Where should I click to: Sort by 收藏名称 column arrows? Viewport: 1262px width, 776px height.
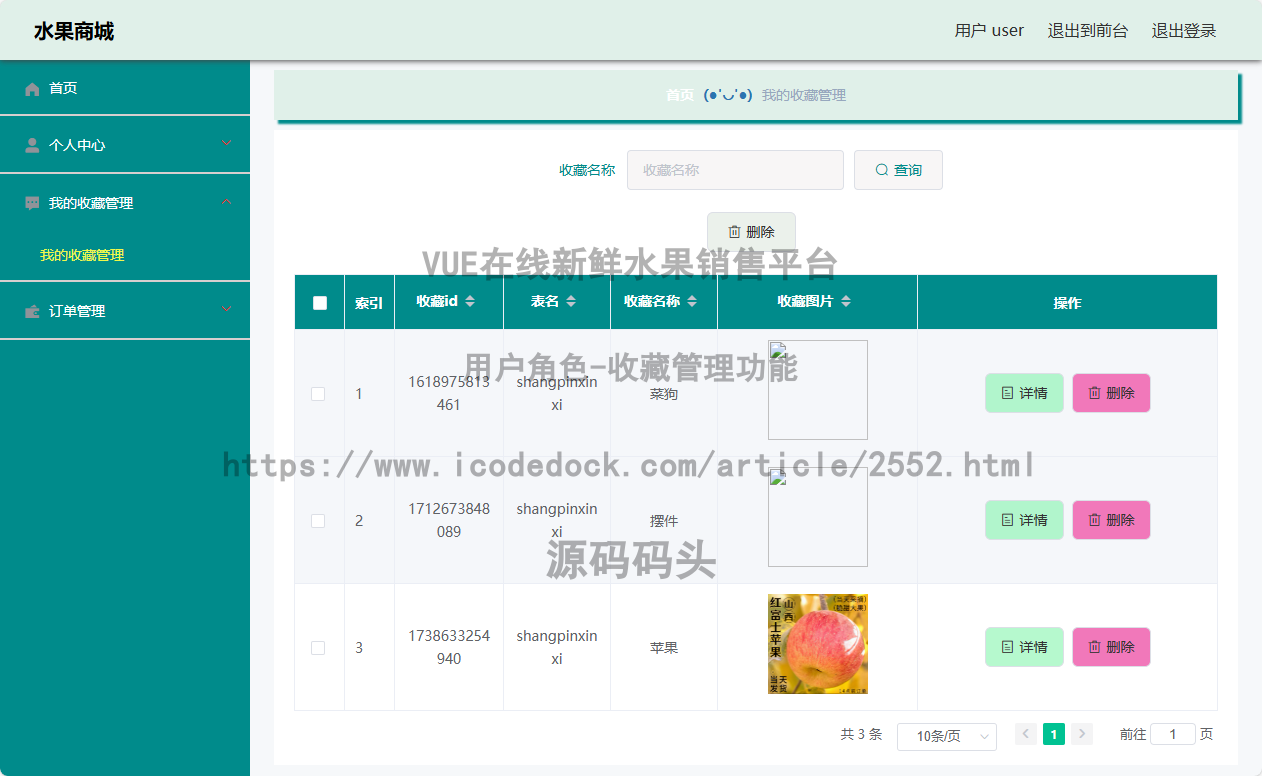coord(692,301)
